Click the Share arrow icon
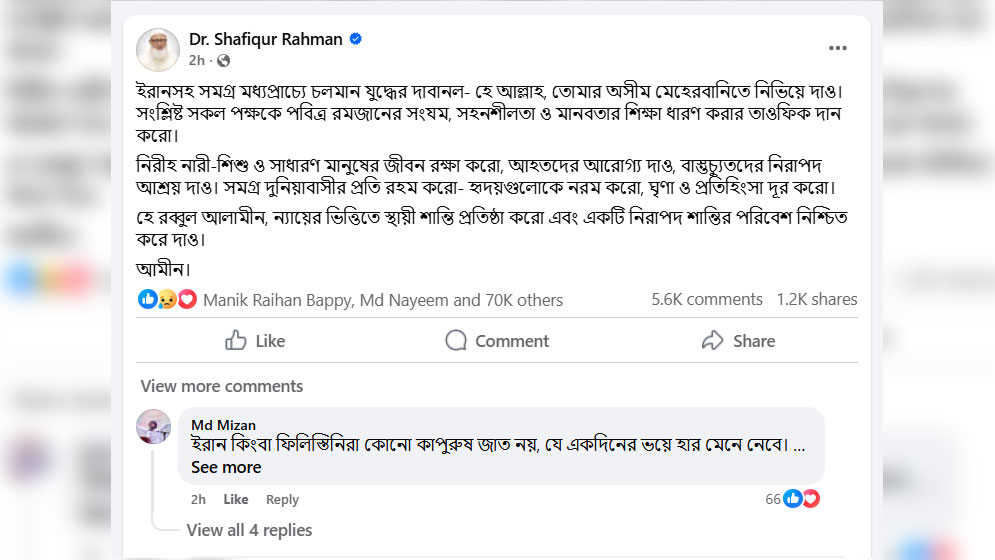The image size is (995, 560). 712,341
